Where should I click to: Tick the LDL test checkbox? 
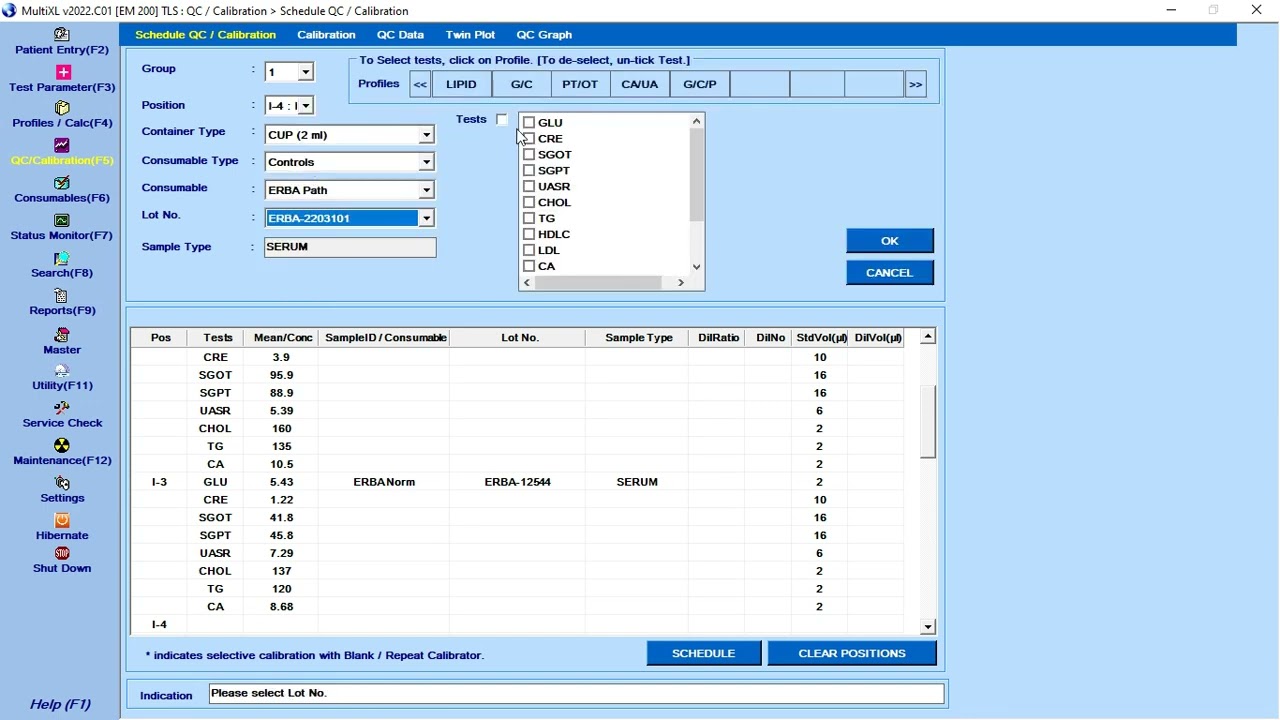(x=529, y=250)
